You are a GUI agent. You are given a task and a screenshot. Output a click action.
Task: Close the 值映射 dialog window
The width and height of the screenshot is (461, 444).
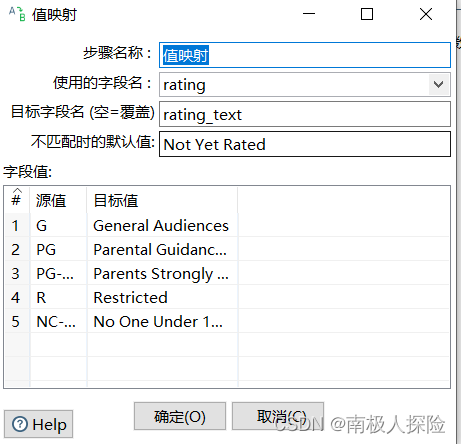(x=426, y=14)
